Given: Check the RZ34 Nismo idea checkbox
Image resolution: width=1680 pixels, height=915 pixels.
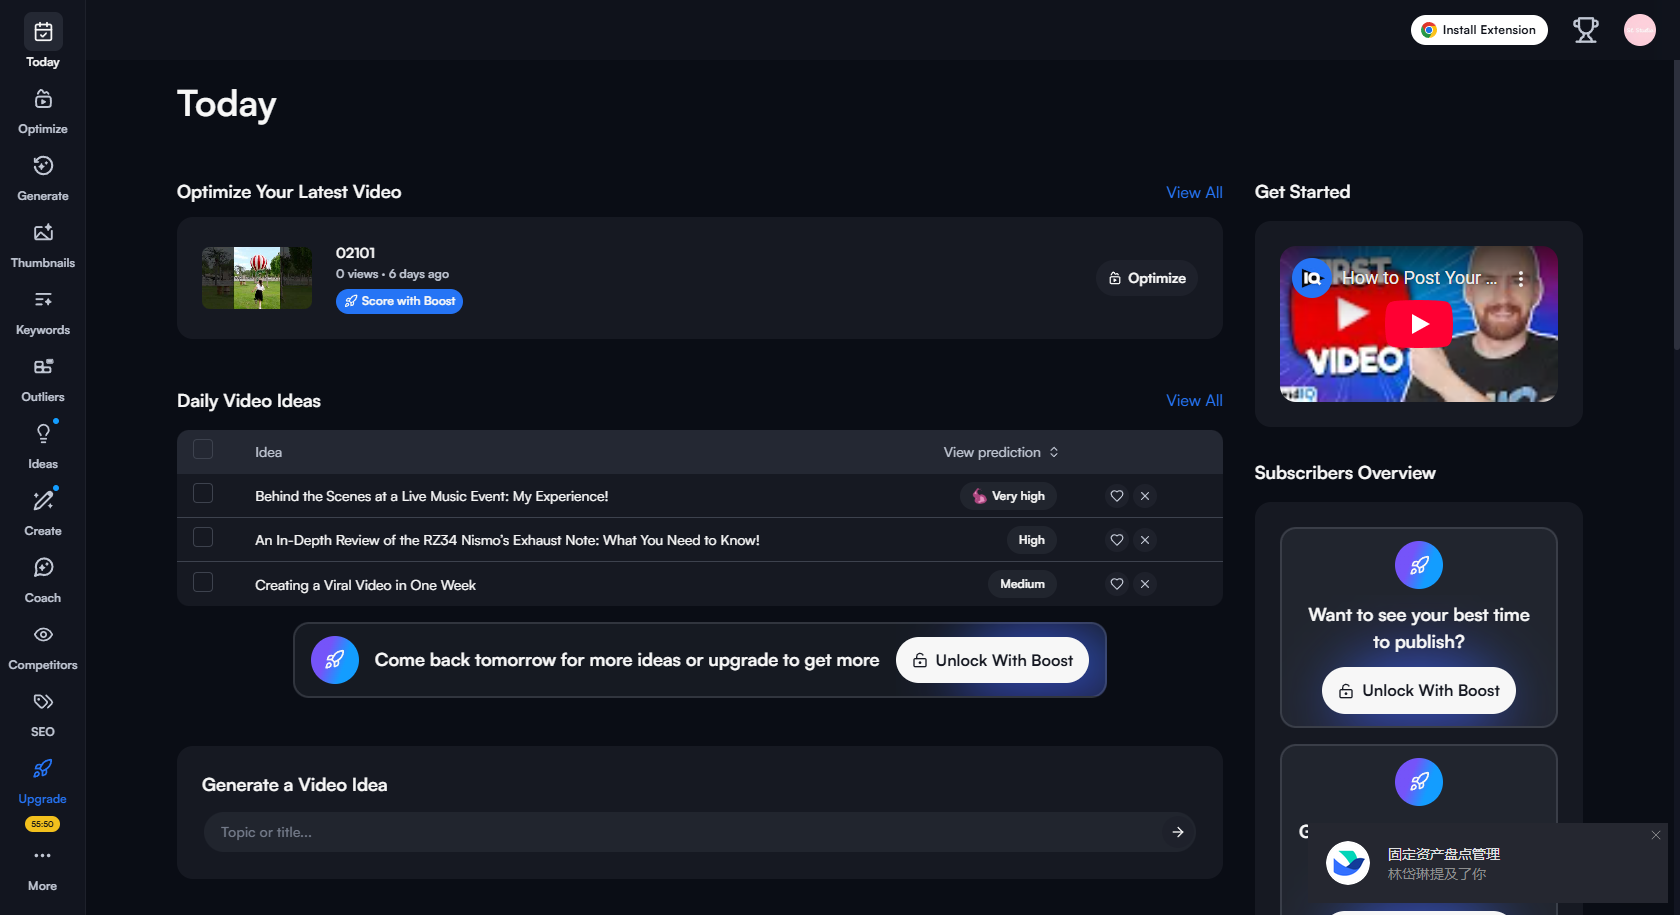Looking at the screenshot, I should (x=203, y=538).
